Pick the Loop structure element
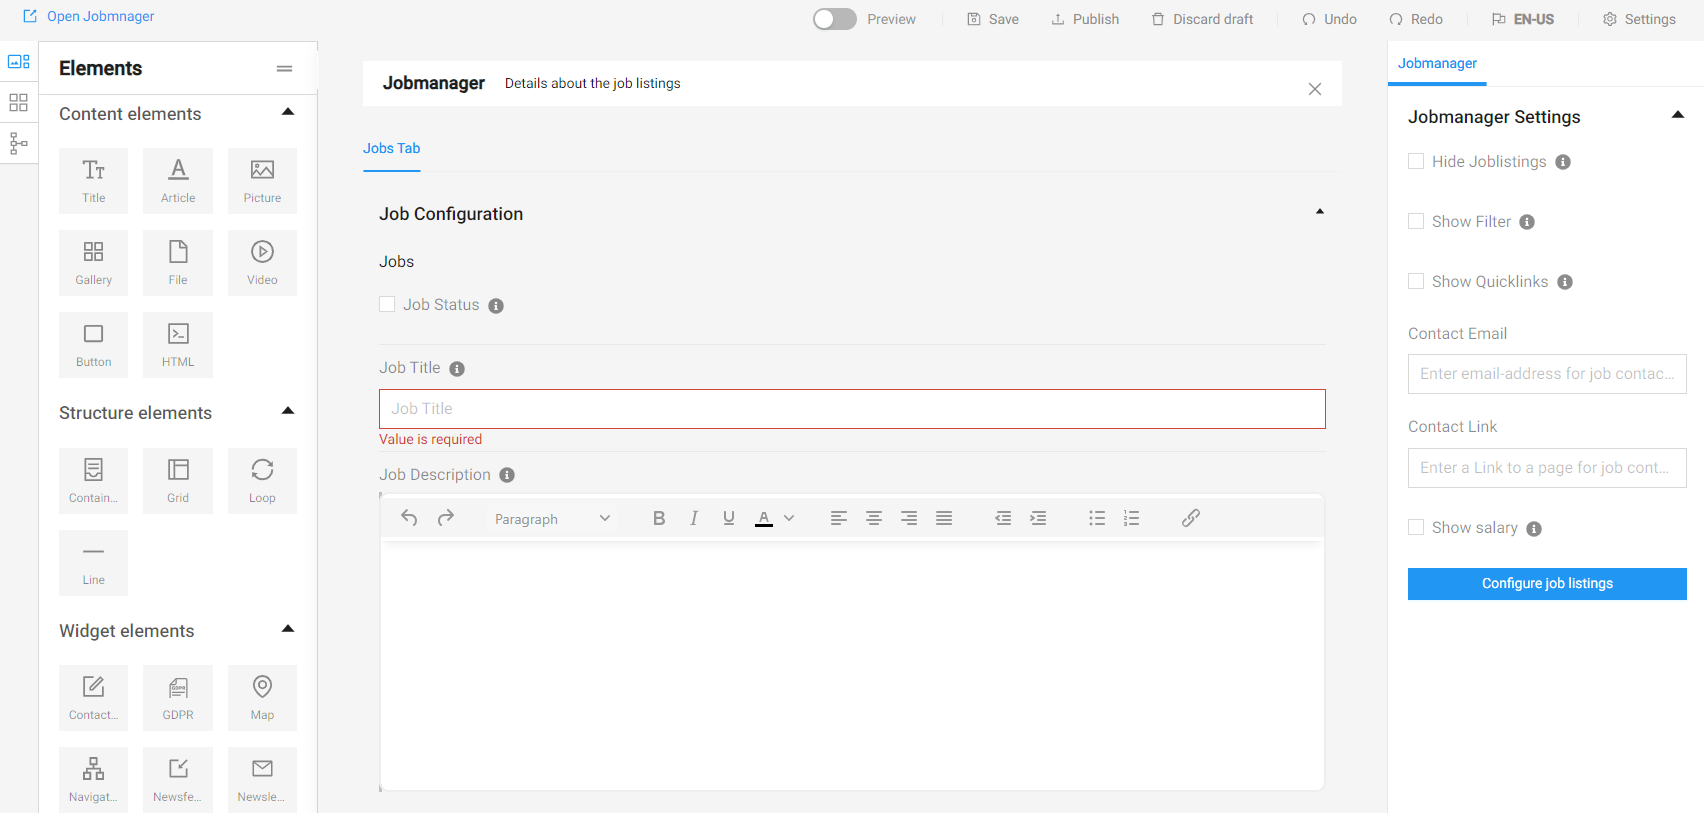Image resolution: width=1704 pixels, height=813 pixels. click(x=262, y=480)
